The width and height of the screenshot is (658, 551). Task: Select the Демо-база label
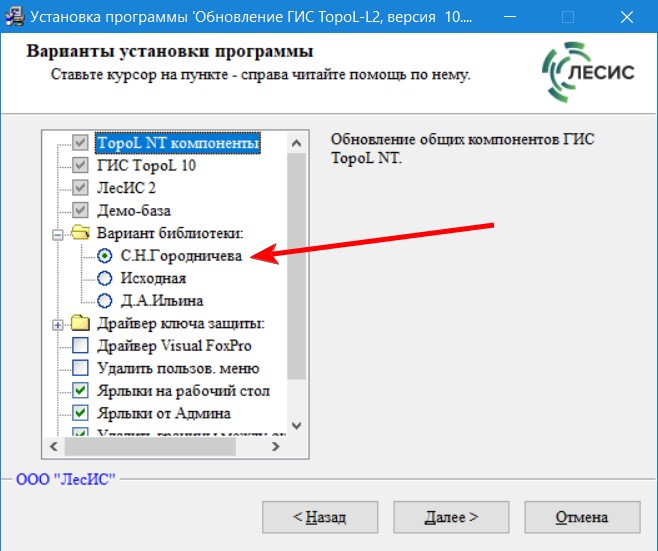point(134,210)
